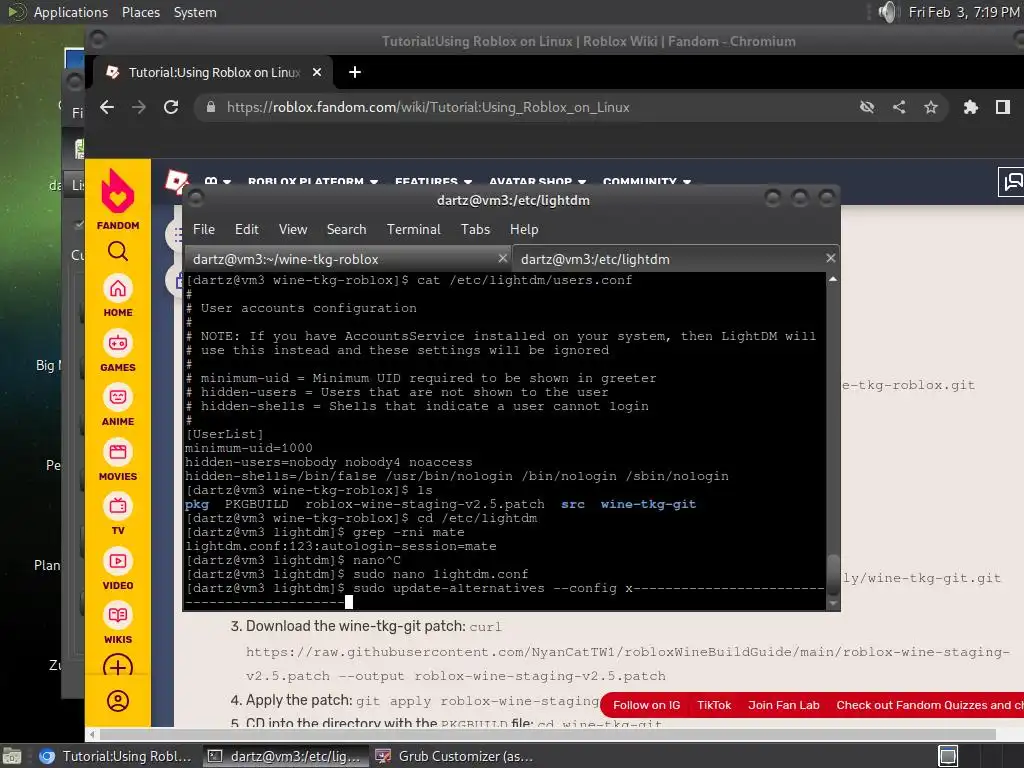Open the Places menu
Image resolution: width=1024 pixels, height=768 pixels.
pos(140,12)
